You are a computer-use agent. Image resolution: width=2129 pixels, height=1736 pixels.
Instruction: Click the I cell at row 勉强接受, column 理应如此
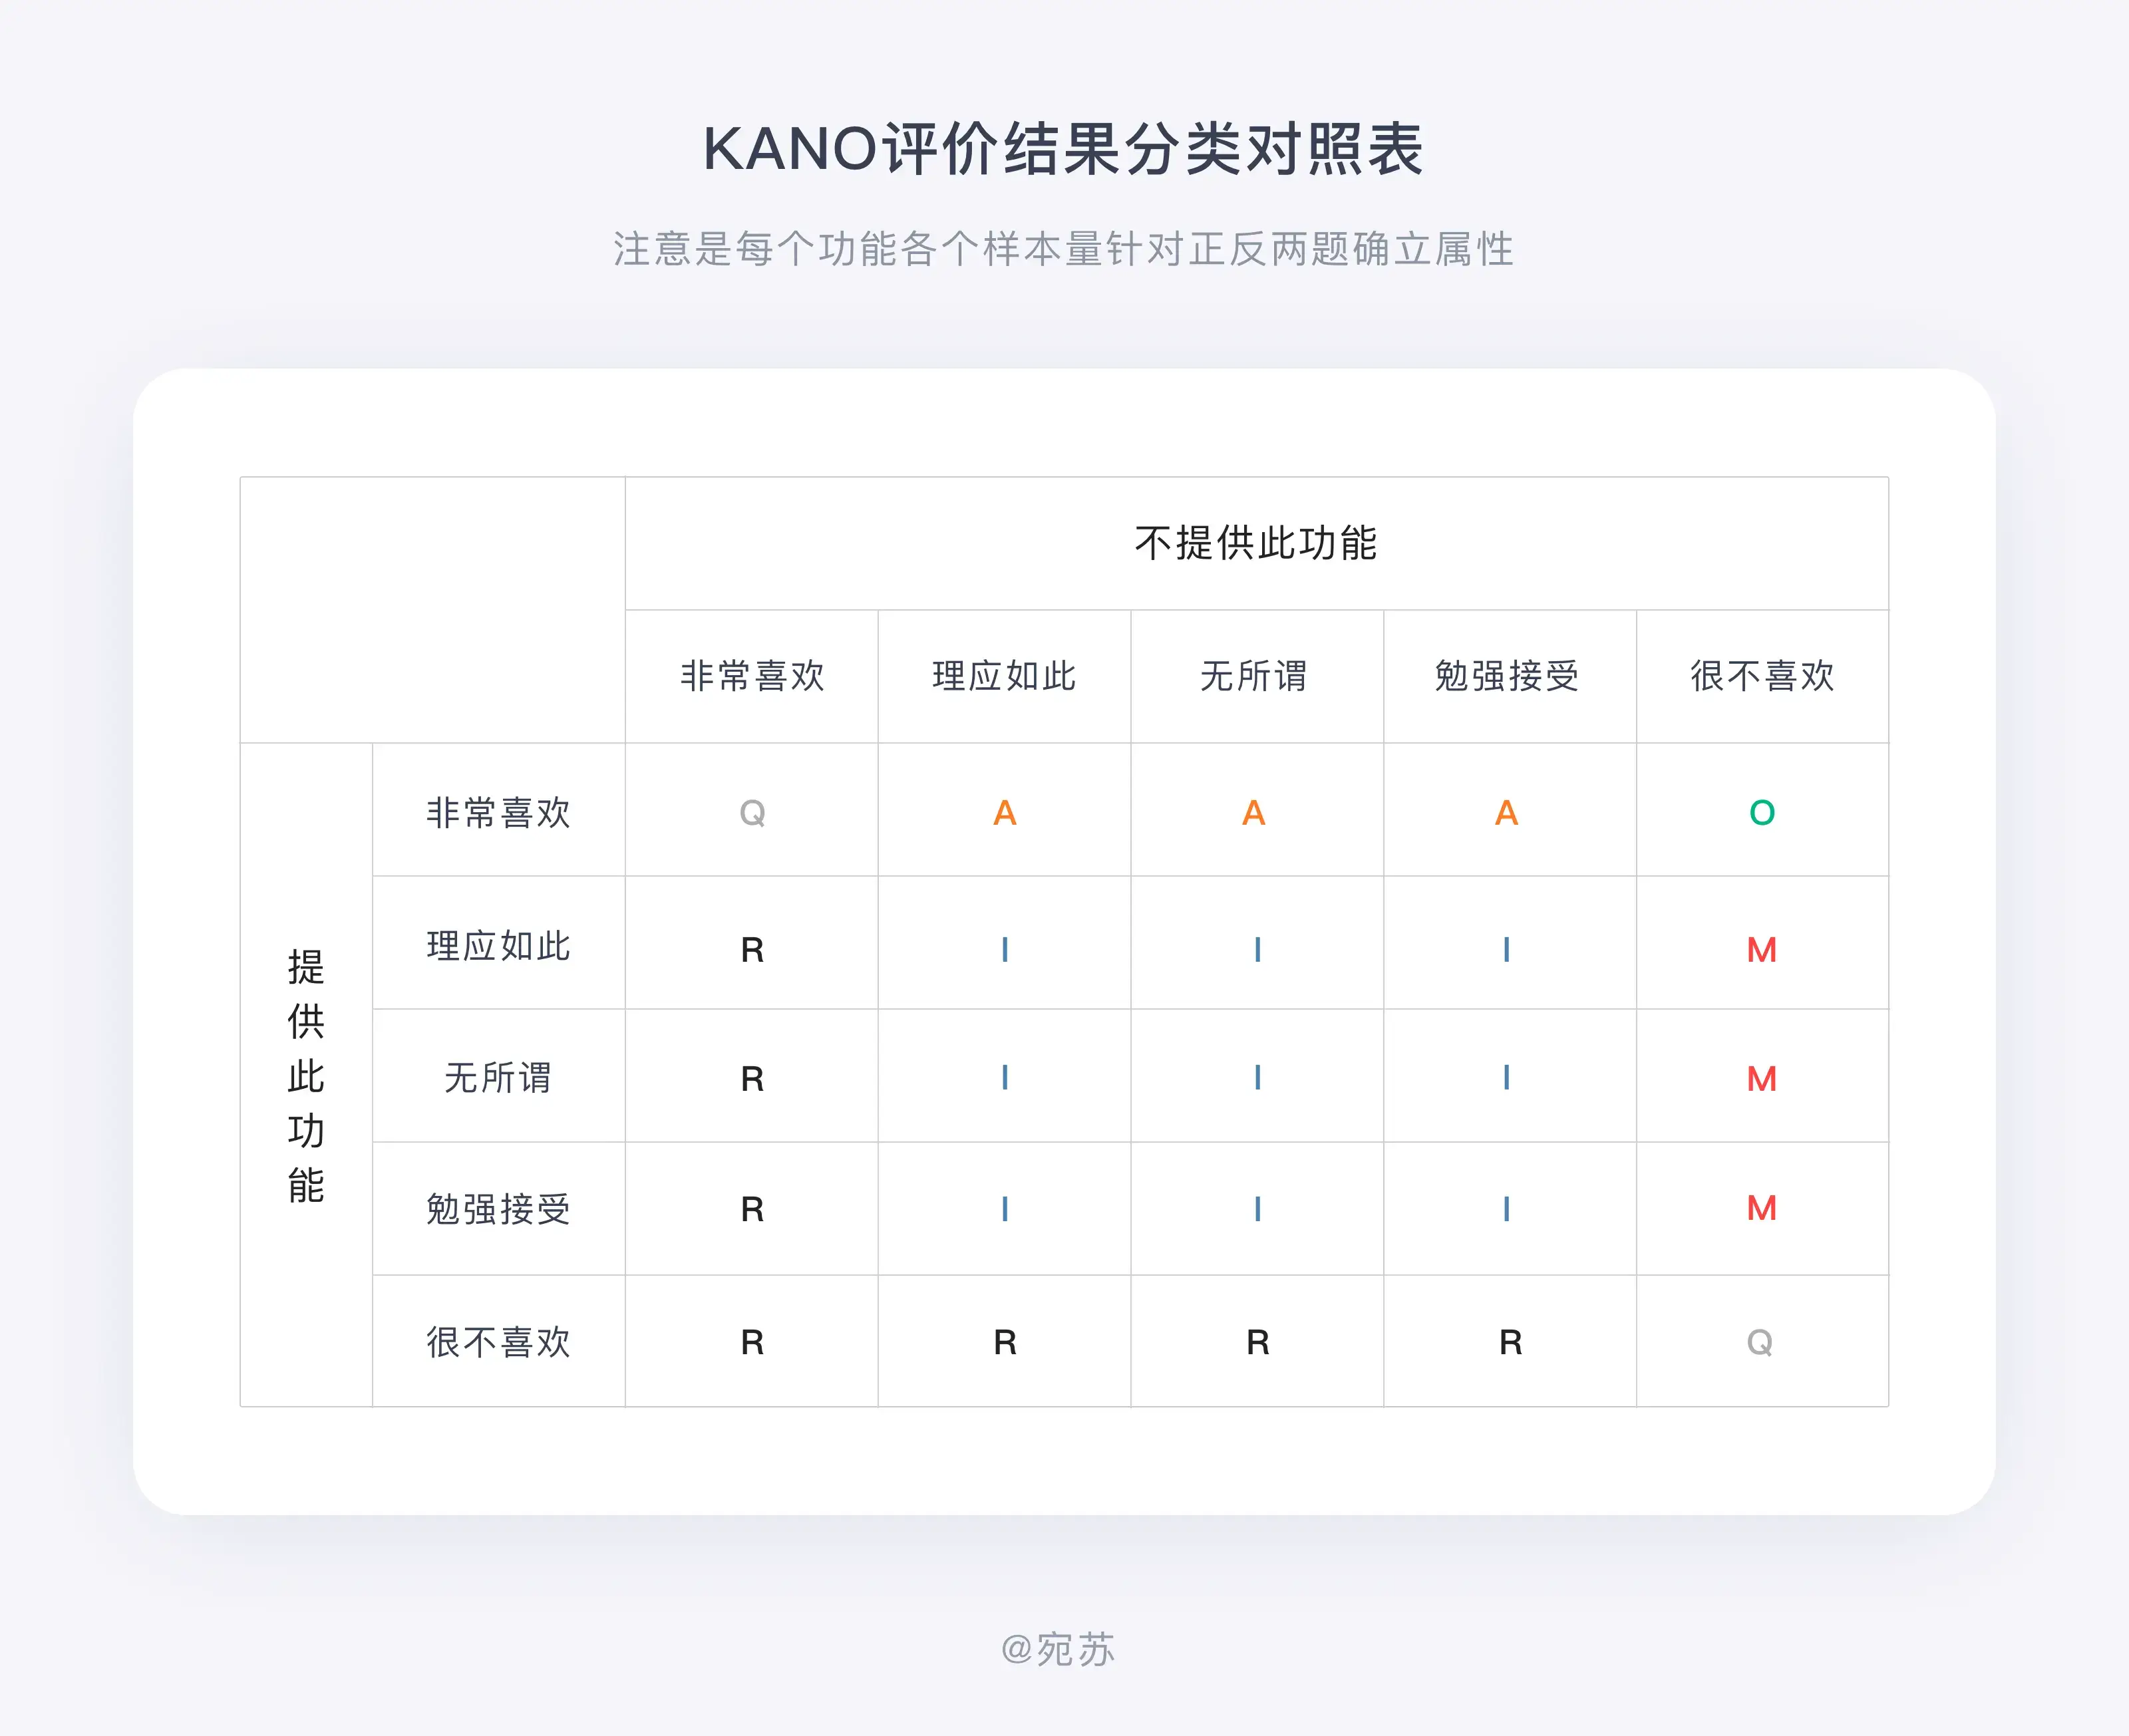pyautogui.click(x=1005, y=1209)
